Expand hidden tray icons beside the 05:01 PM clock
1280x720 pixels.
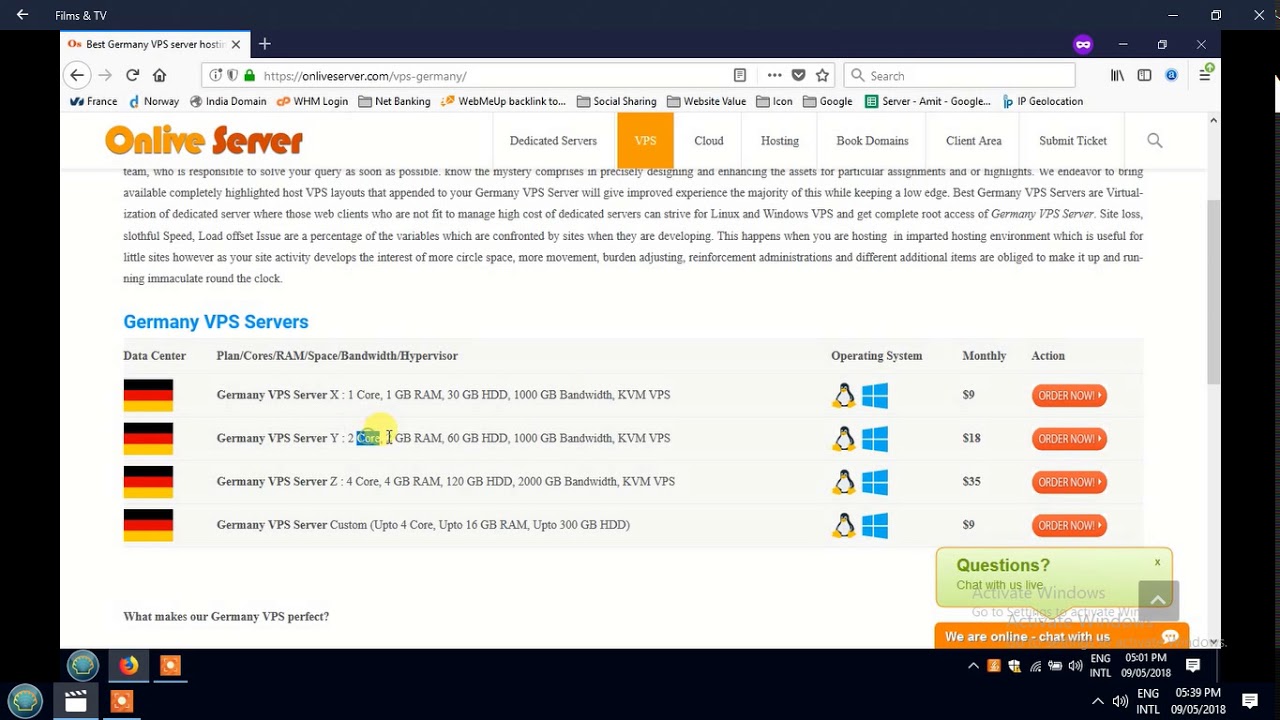click(x=973, y=666)
